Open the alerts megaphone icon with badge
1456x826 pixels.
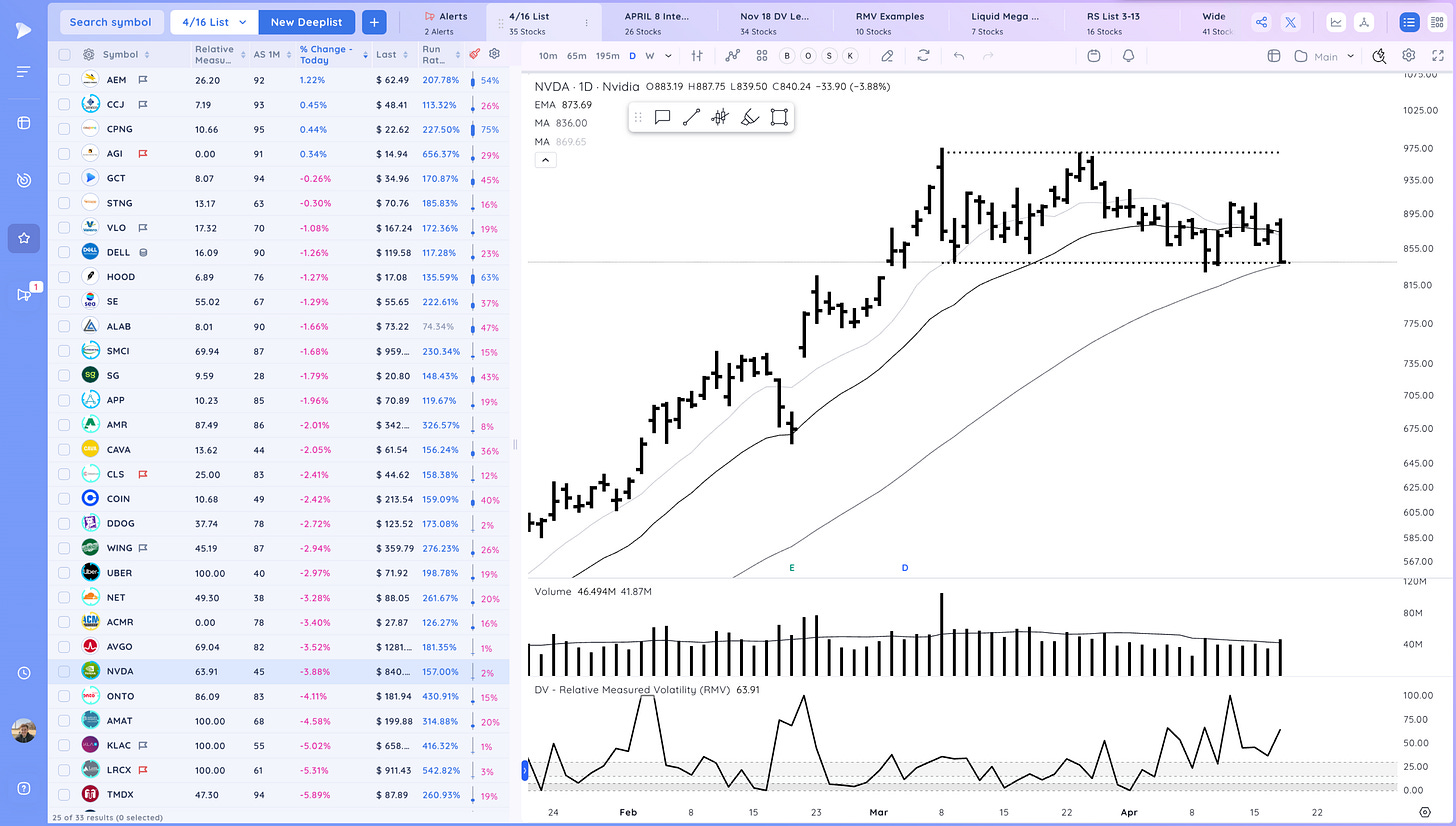coord(25,293)
